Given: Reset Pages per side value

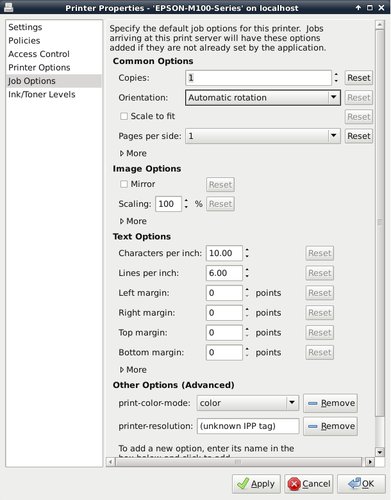Looking at the screenshot, I should click(x=359, y=136).
